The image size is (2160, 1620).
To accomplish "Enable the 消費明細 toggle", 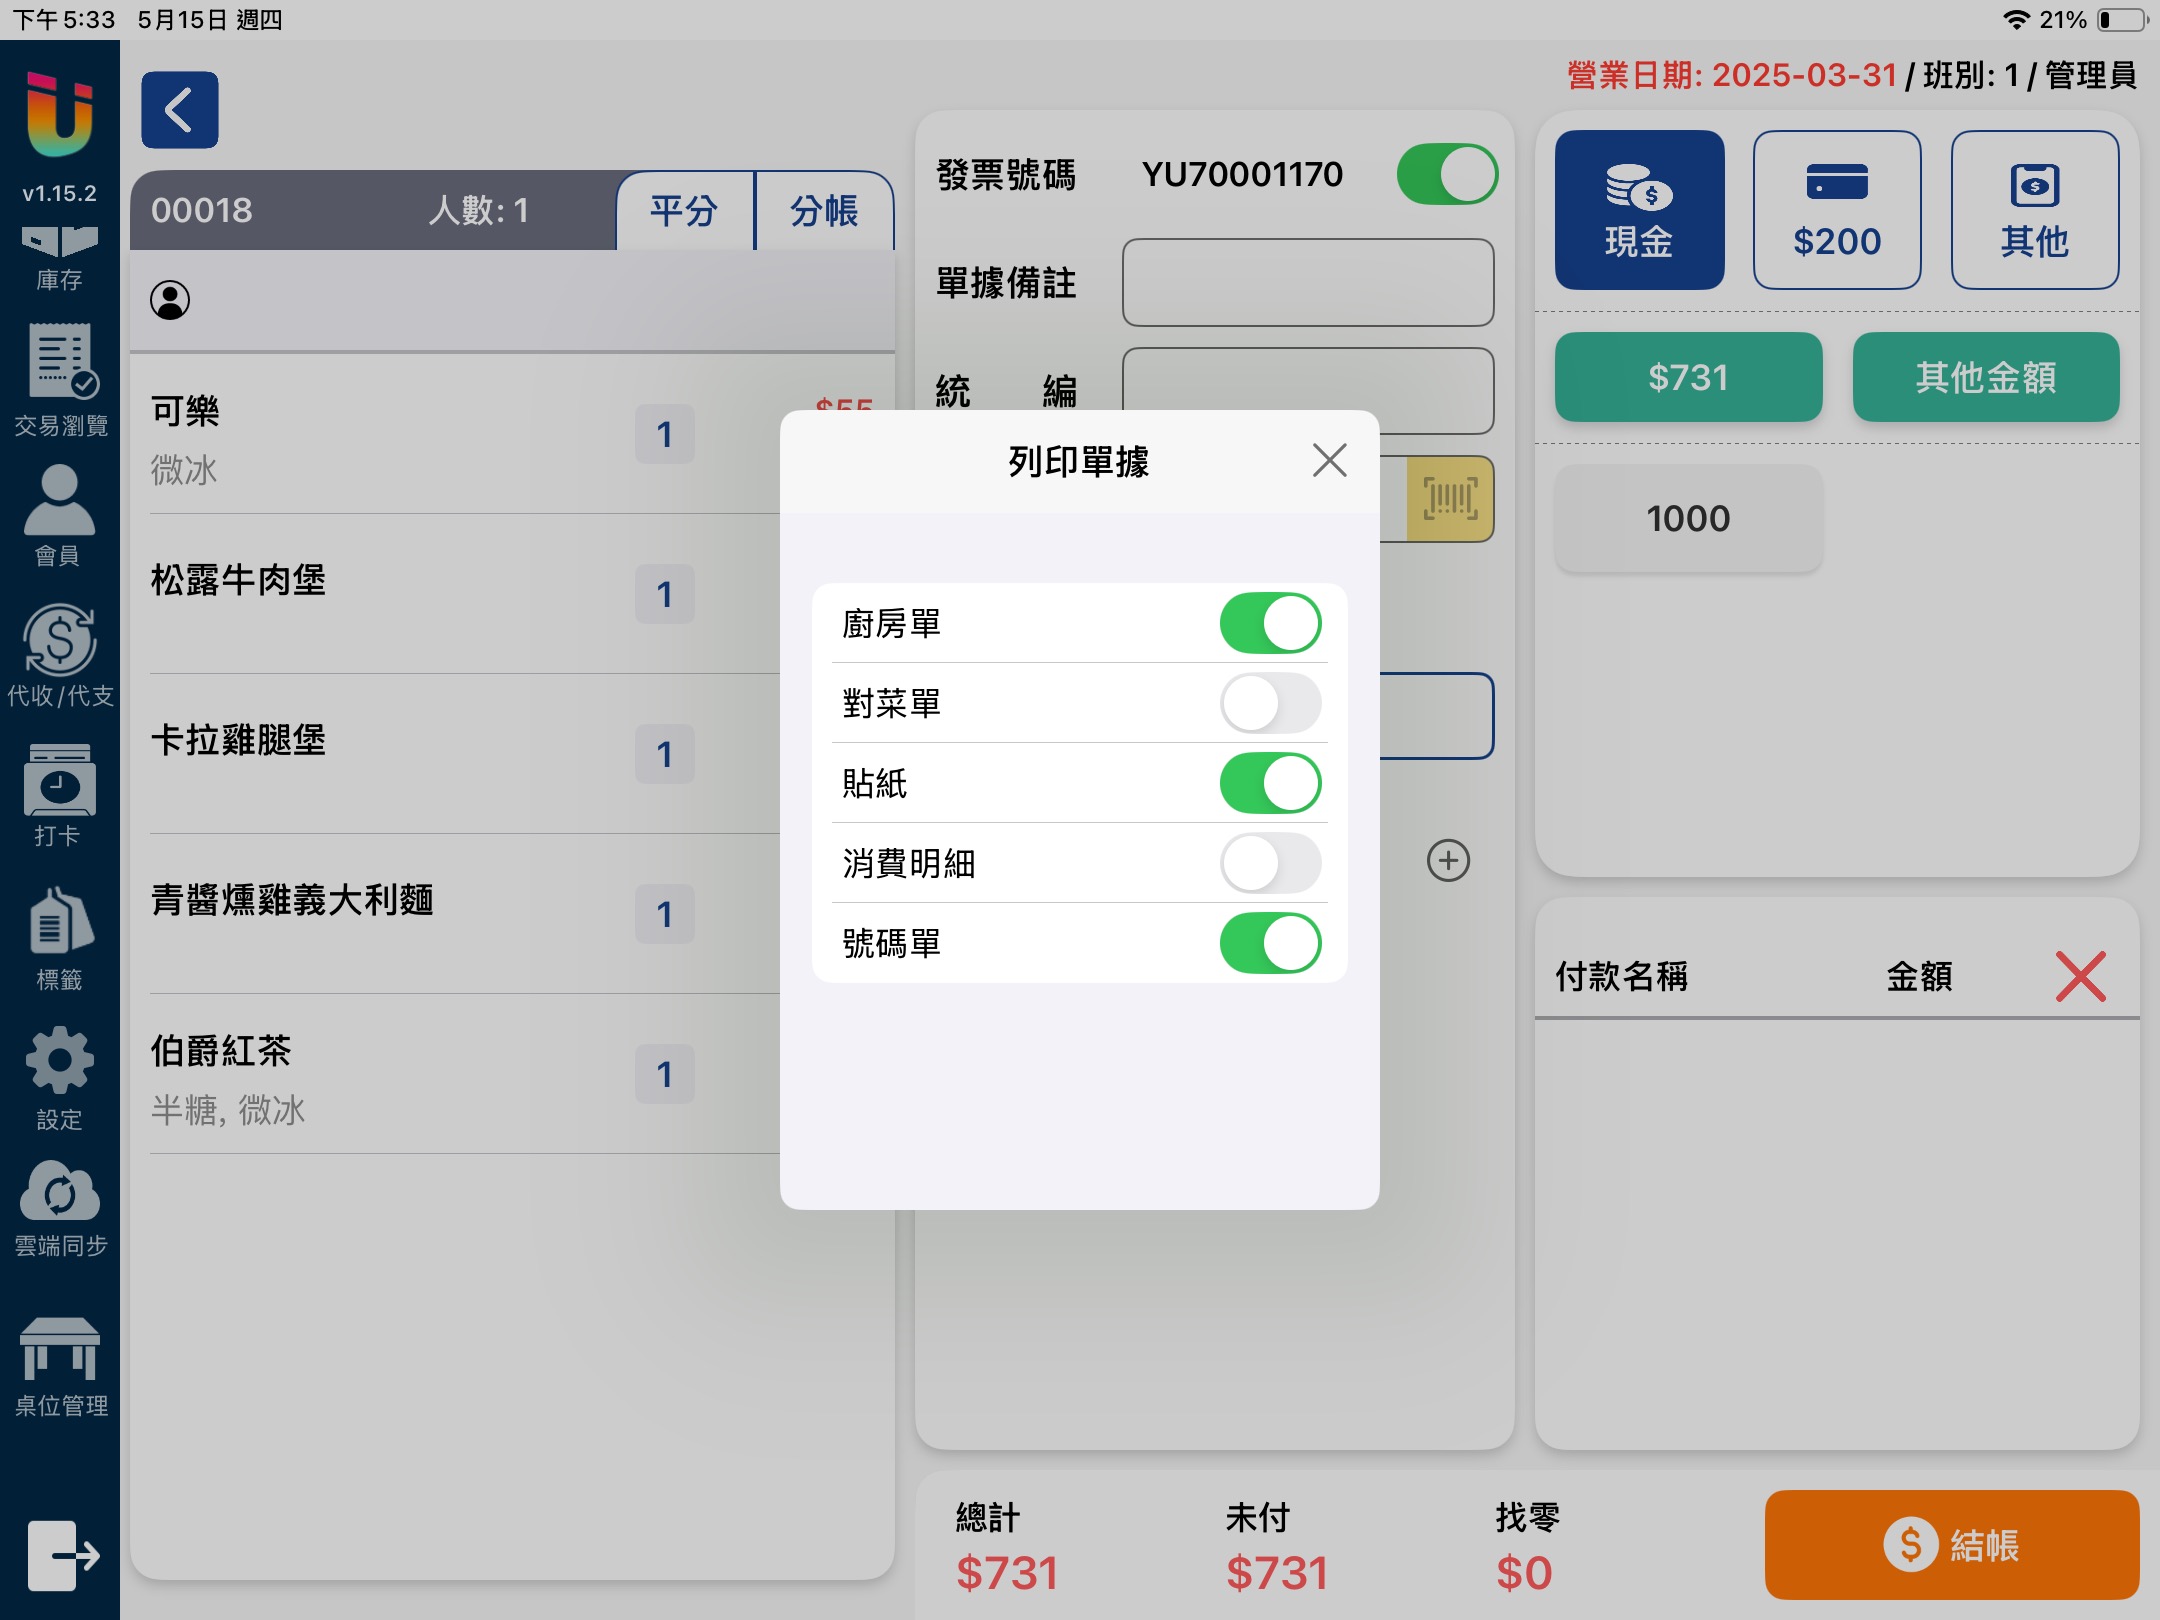I will tap(1269, 863).
